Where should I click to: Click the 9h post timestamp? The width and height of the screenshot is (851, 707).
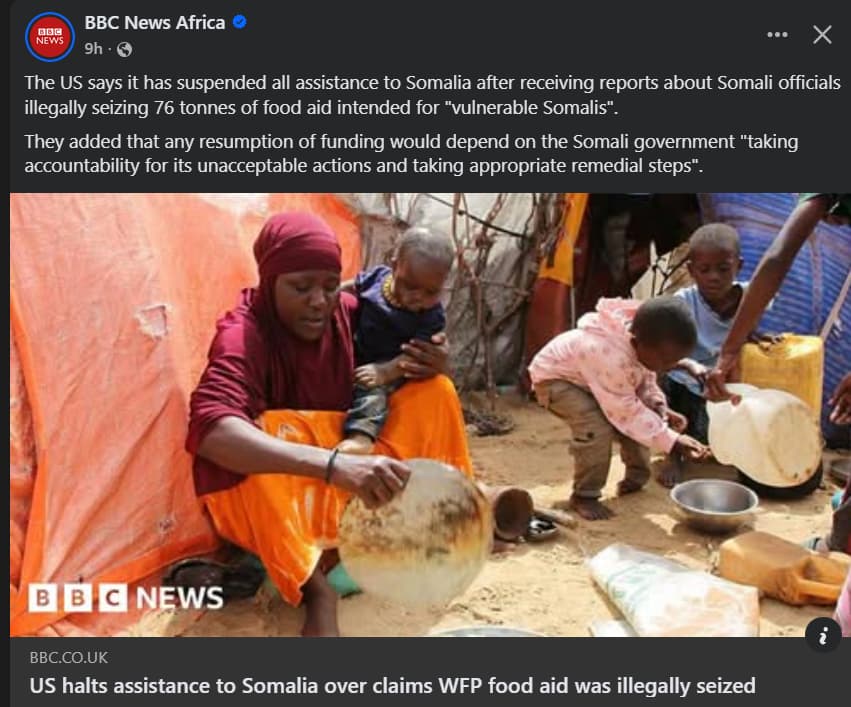[93, 49]
